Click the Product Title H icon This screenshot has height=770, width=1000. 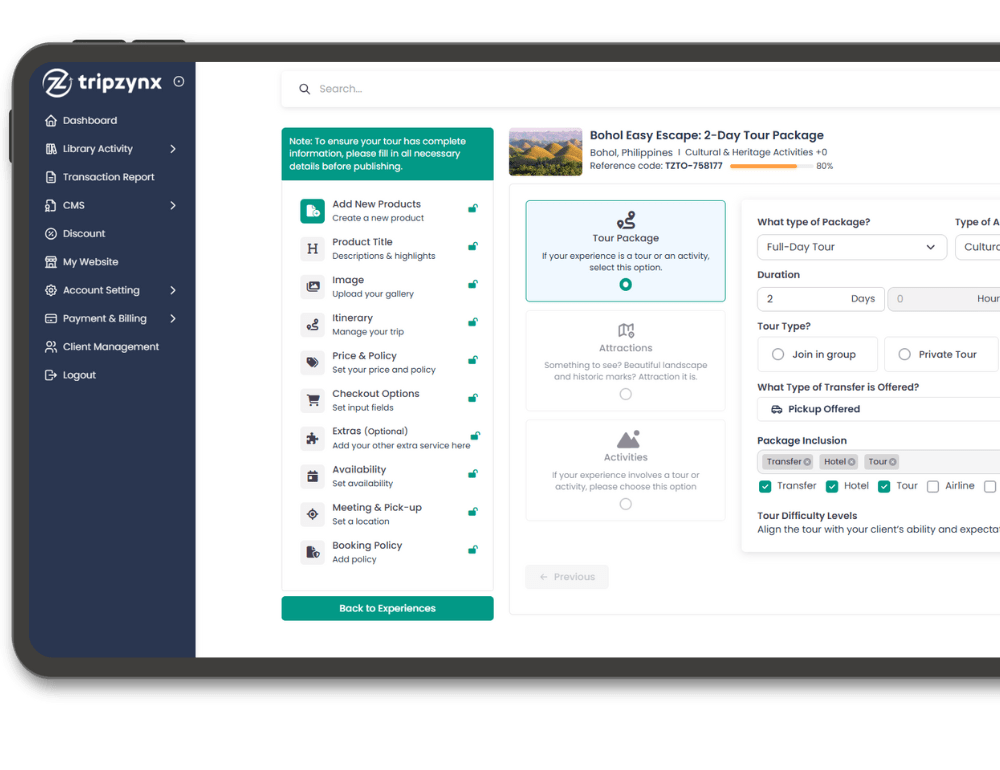(x=312, y=249)
